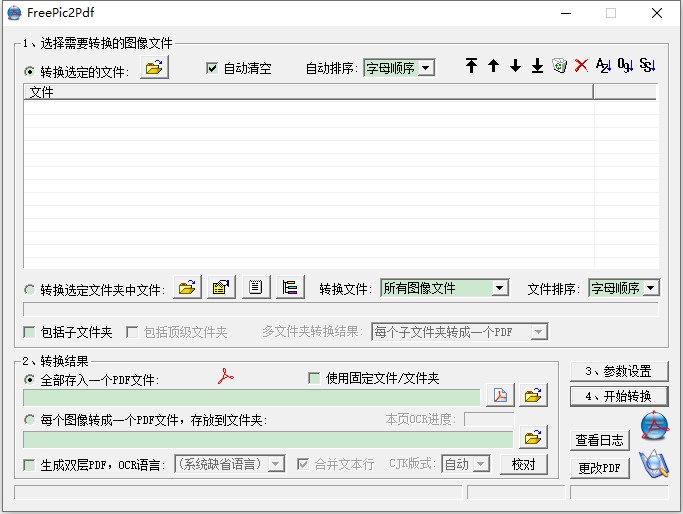Open files to convert via folder icon
This screenshot has height=514, width=683.
(x=154, y=68)
